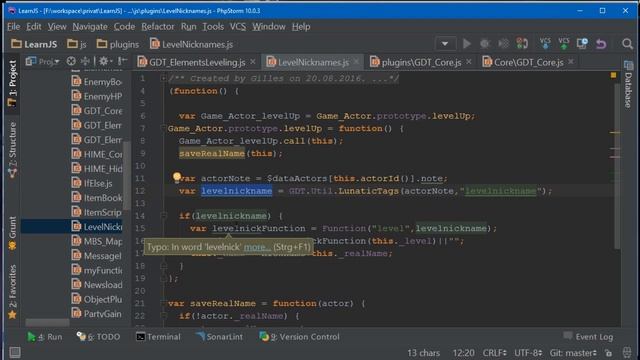Collapse levelUp function fold marker
Image resolution: width=640 pixels, height=360 pixels.
coord(164,129)
